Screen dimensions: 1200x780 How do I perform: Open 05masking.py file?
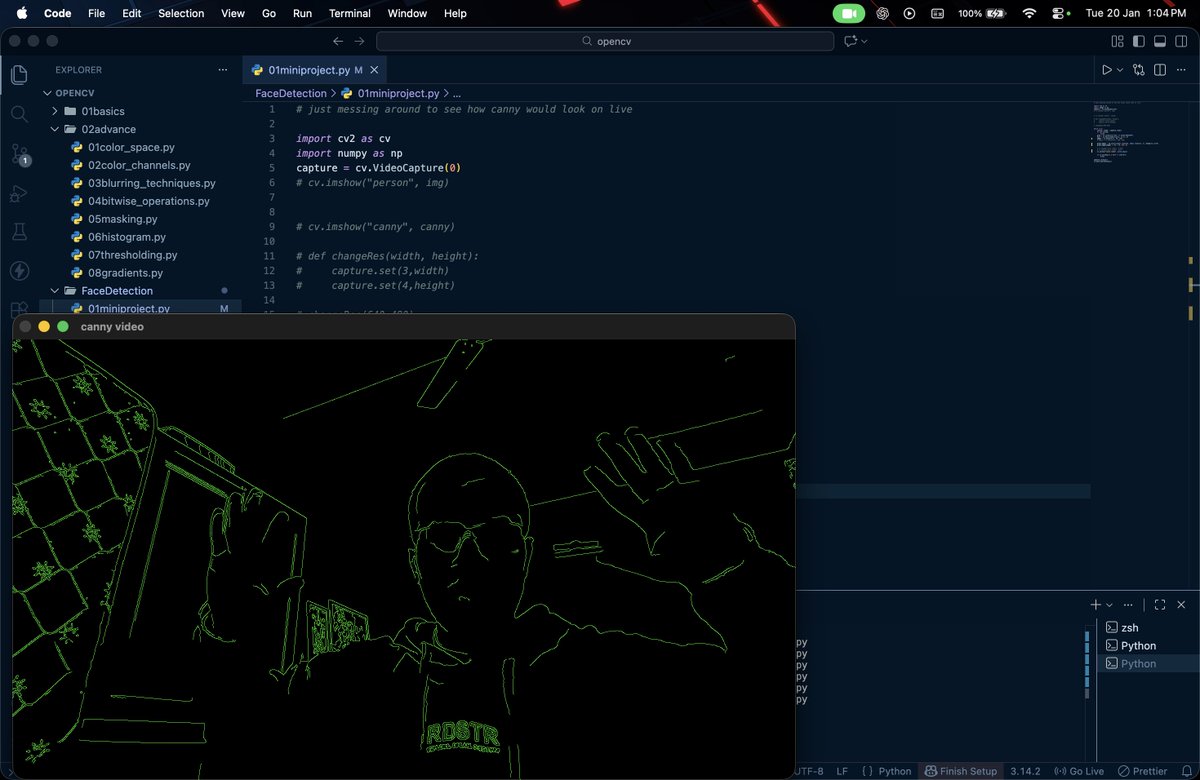(x=122, y=219)
